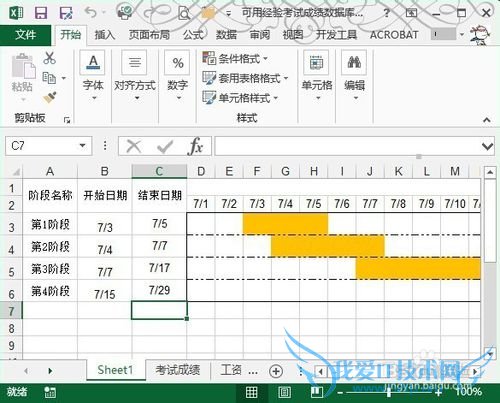Click the vertical scrollbar up arrow
The height and width of the screenshot is (403, 500).
(x=490, y=172)
